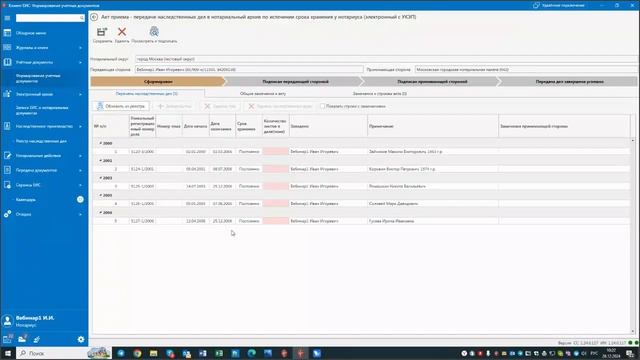Click Подписан принимающей стороной step

click(432, 82)
